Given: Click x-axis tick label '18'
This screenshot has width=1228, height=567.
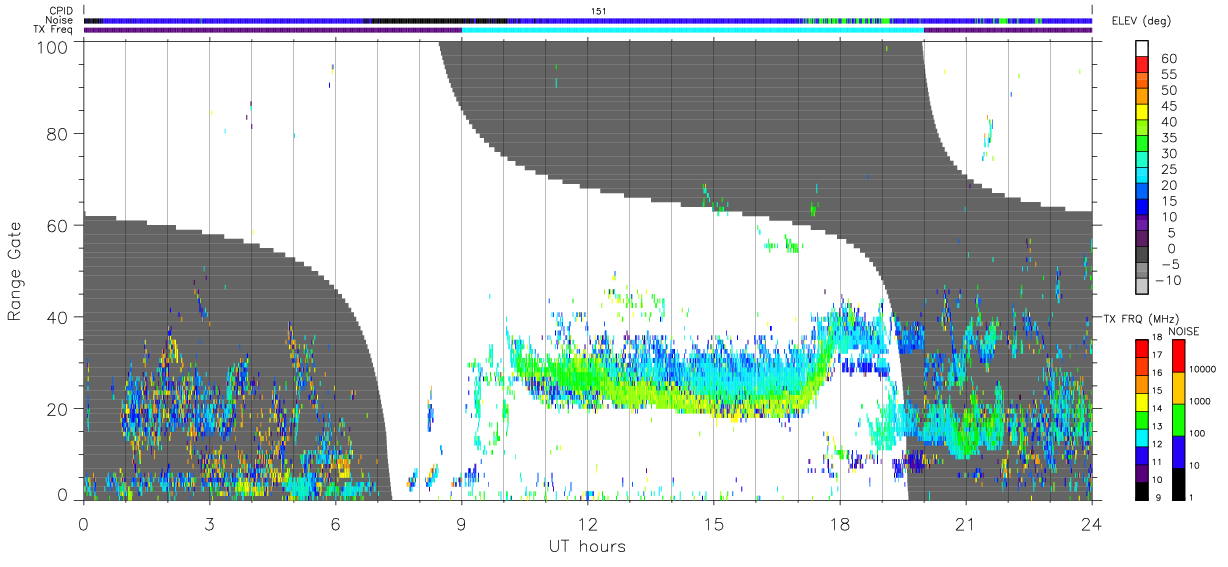Looking at the screenshot, I should point(840,524).
